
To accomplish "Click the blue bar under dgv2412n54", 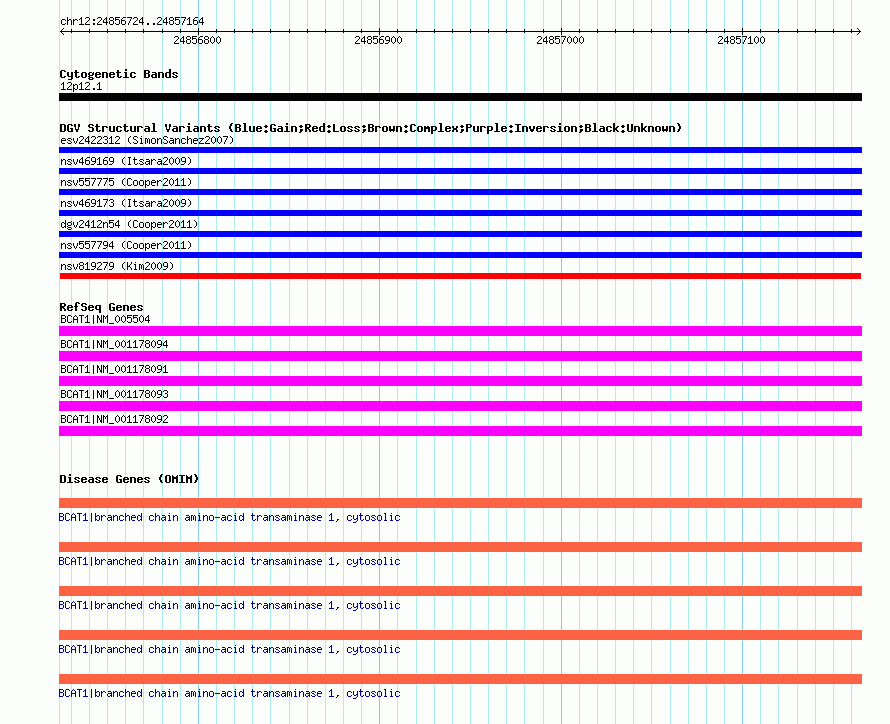I will 460,234.
